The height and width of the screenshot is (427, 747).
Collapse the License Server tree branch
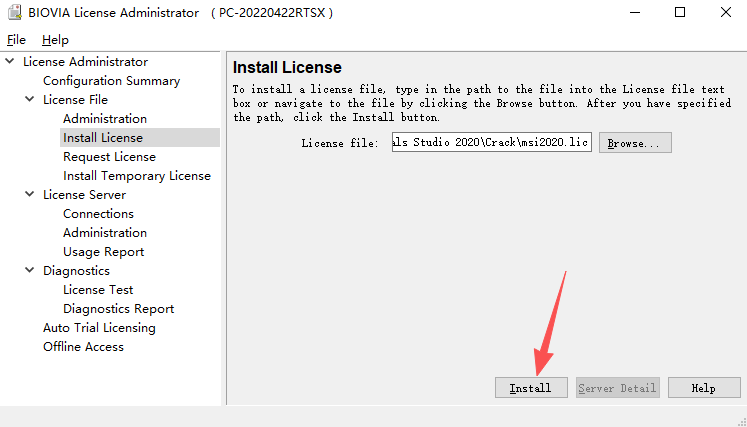30,194
